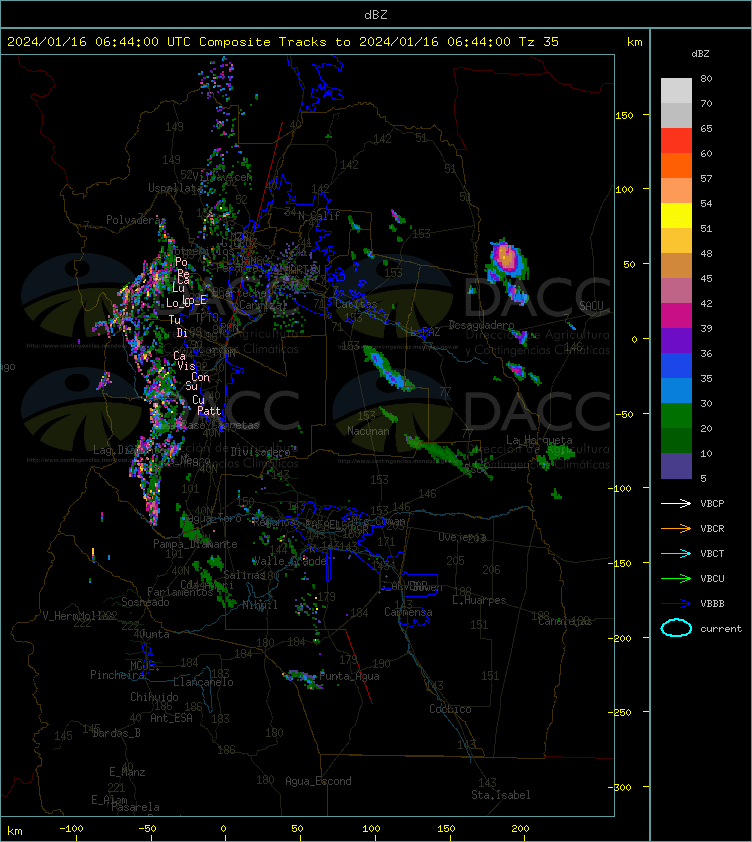Pick the red 60-65 dBZ swatch
This screenshot has height=842, width=752.
click(676, 141)
